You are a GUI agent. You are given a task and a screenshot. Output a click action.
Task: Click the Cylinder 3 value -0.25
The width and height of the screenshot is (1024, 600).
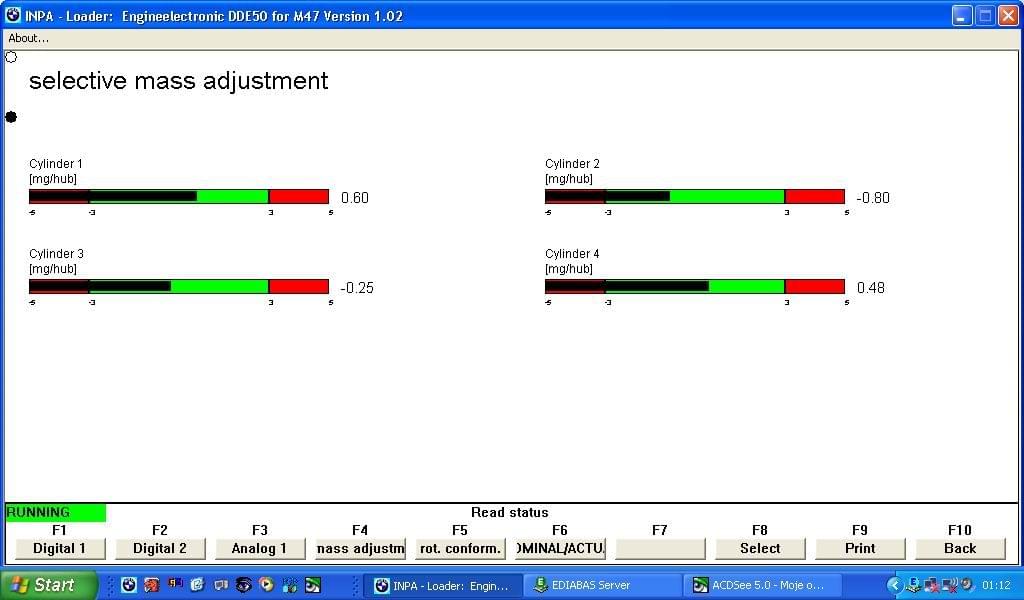coord(357,288)
